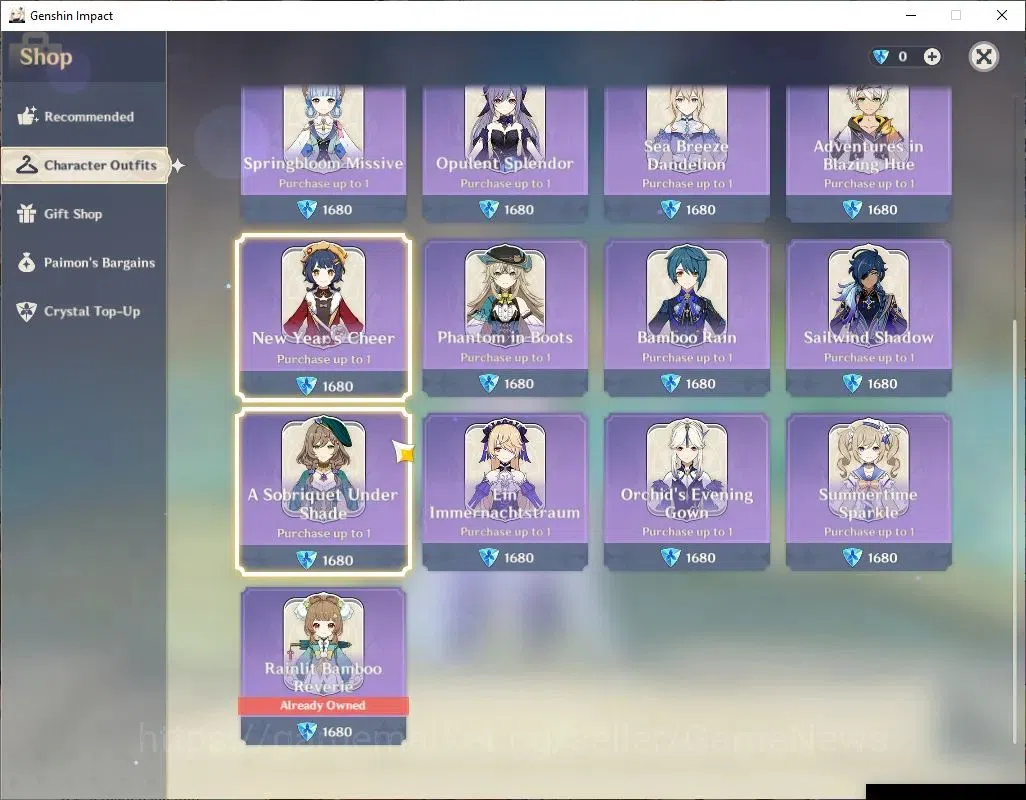Click 1680 price of New Year's Cheer
The image size is (1026, 800).
click(337, 387)
